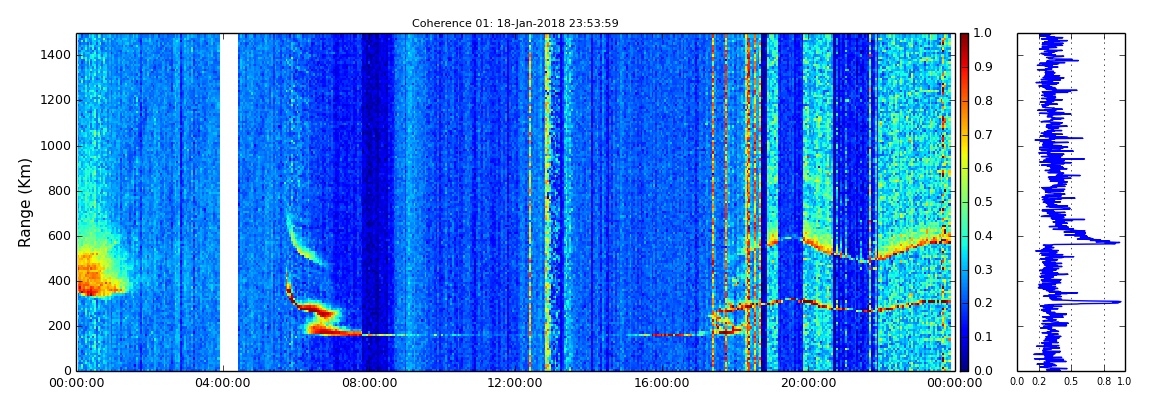The image size is (1150, 407).
Task: Click the colorbar at the 0.5 level
Action: (964, 202)
